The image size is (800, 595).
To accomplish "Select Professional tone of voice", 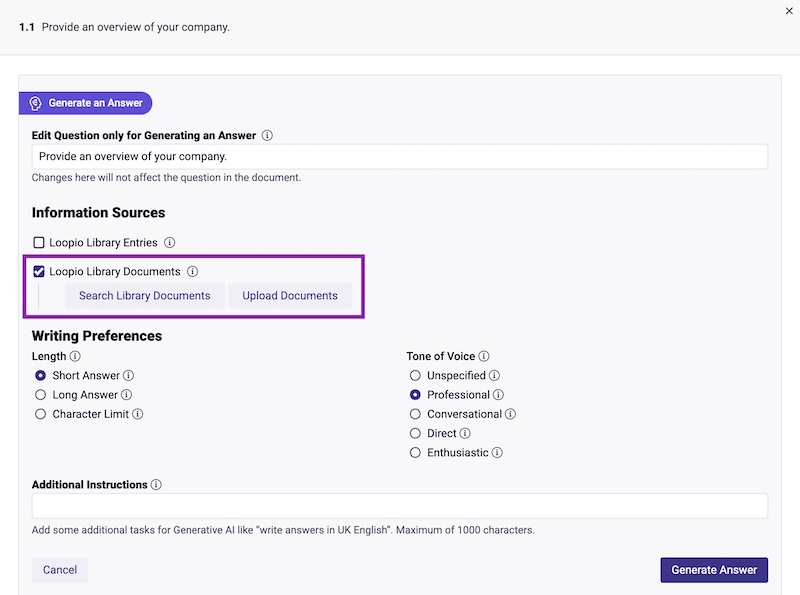I will point(415,395).
